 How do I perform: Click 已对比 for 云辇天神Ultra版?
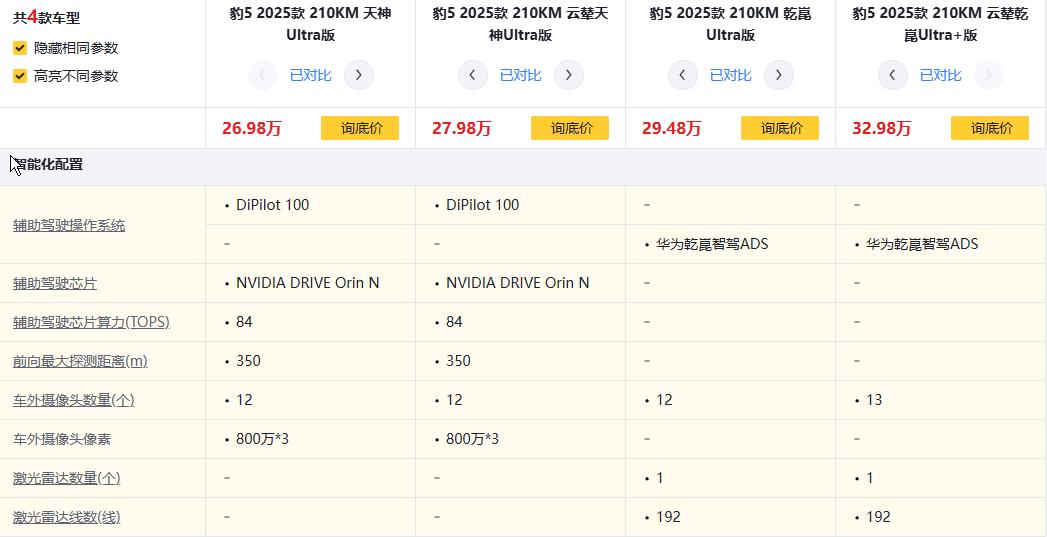coord(521,75)
